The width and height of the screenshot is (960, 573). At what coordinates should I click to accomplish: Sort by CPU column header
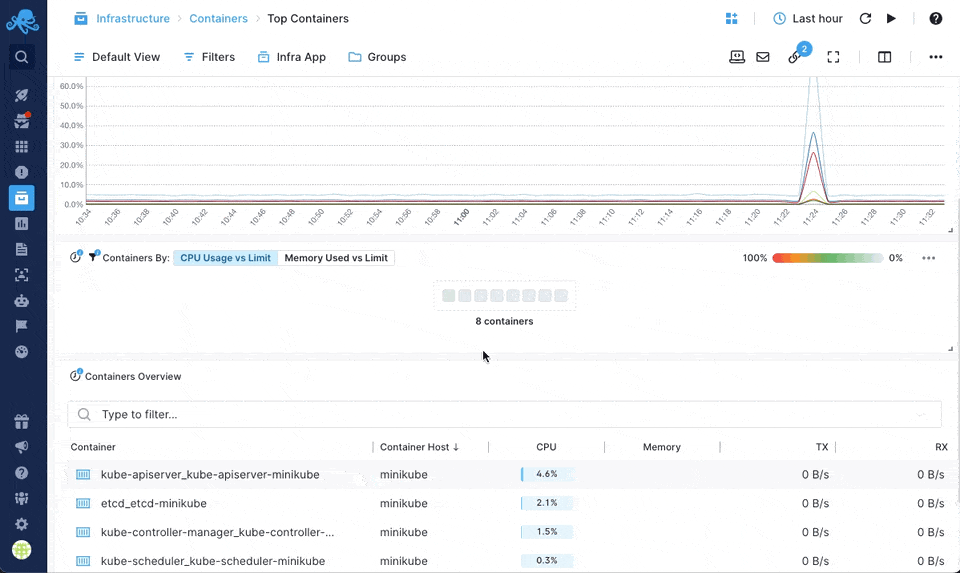[546, 447]
